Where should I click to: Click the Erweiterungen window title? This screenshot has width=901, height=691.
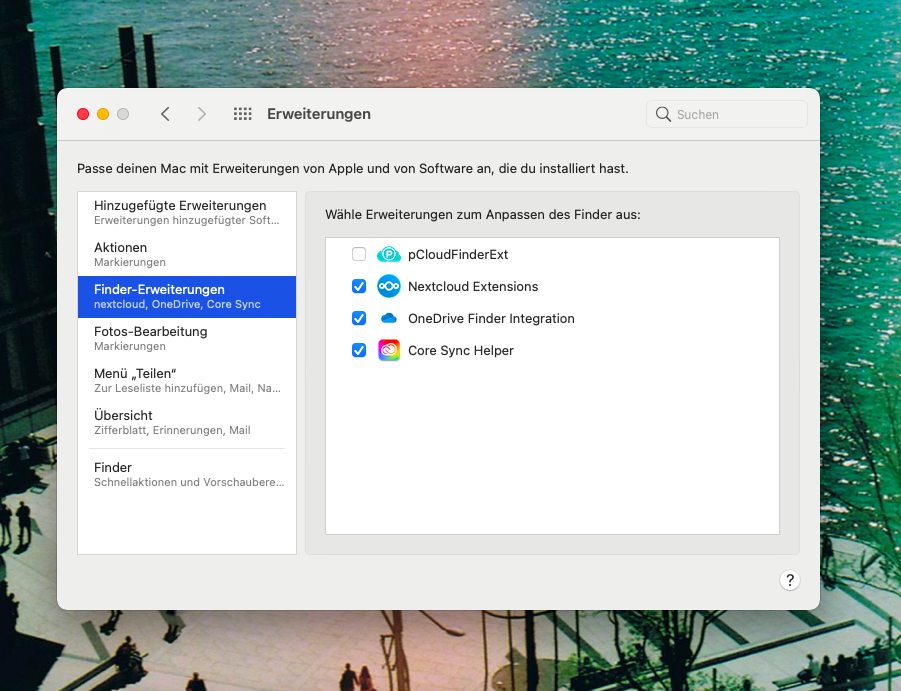[x=319, y=114]
